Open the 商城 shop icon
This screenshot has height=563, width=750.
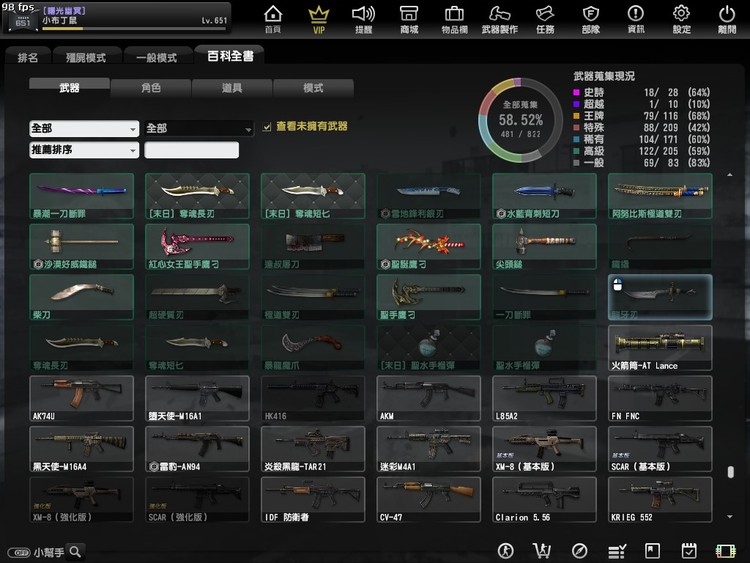pos(409,19)
